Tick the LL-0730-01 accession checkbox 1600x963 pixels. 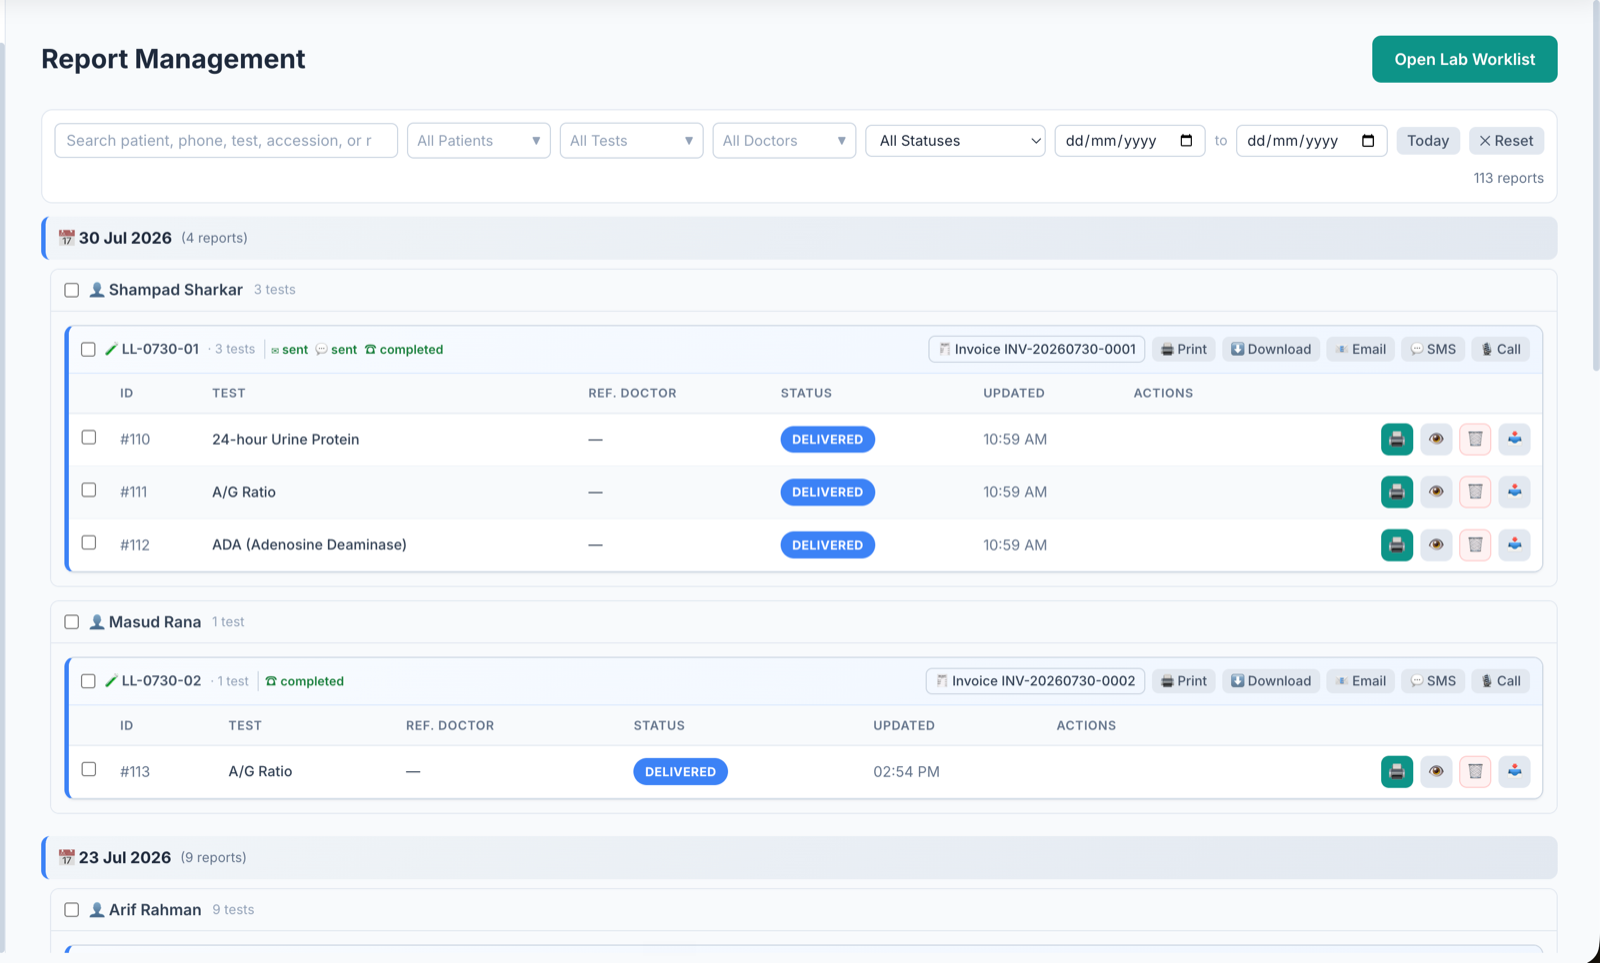point(88,349)
